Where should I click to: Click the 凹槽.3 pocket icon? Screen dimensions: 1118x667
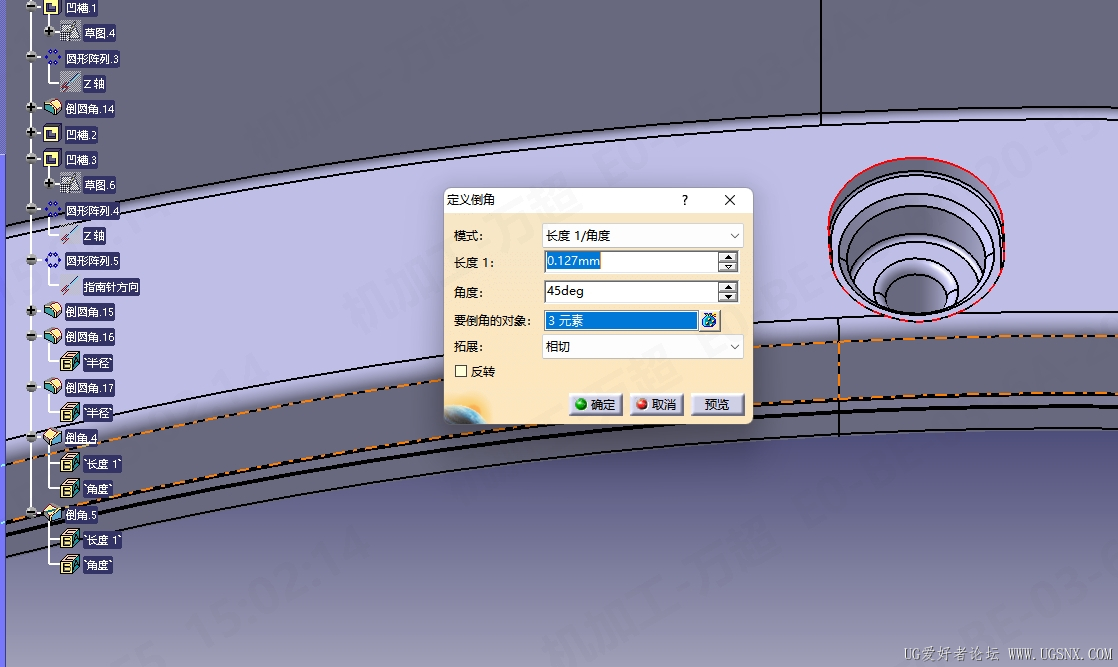[51, 159]
